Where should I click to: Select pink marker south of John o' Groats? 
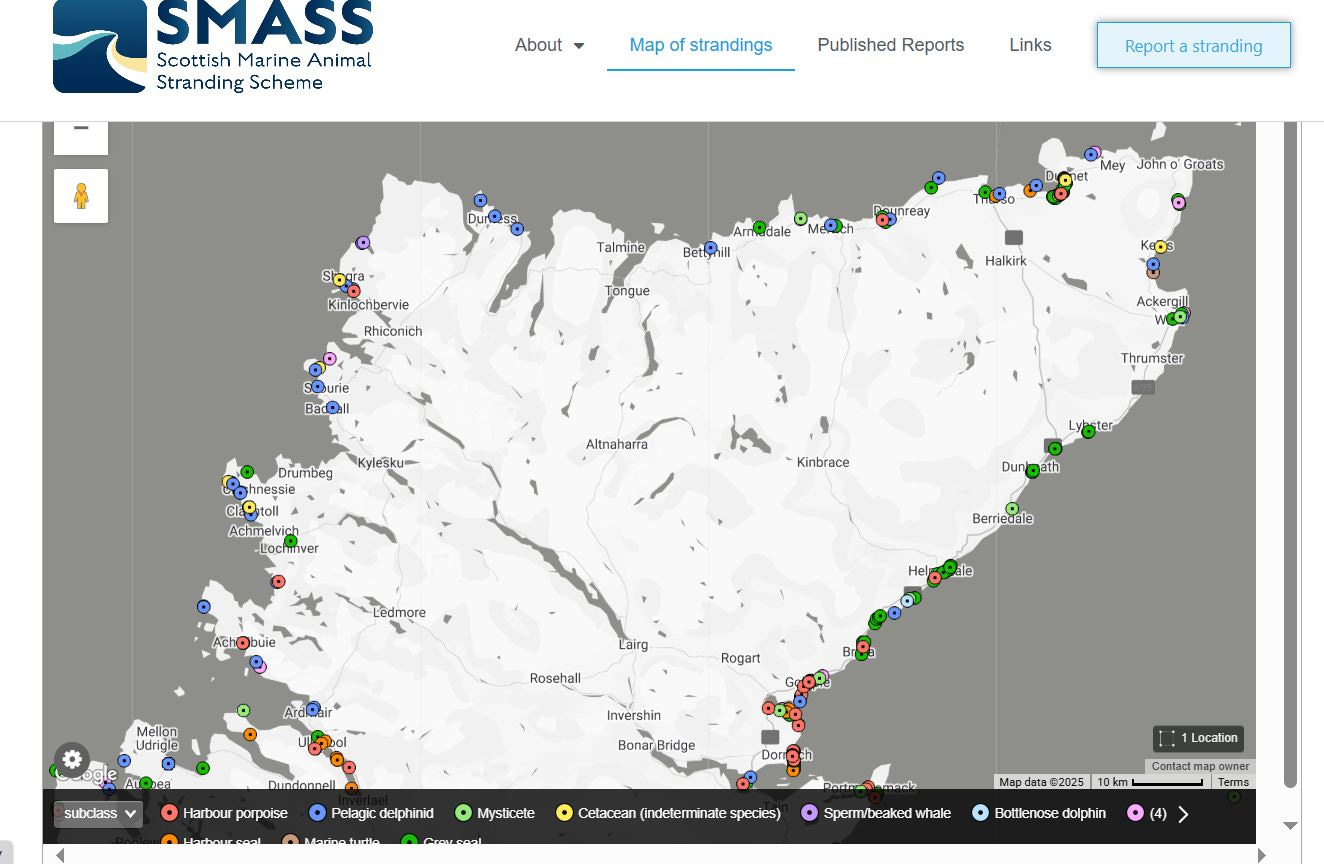[x=1178, y=203]
